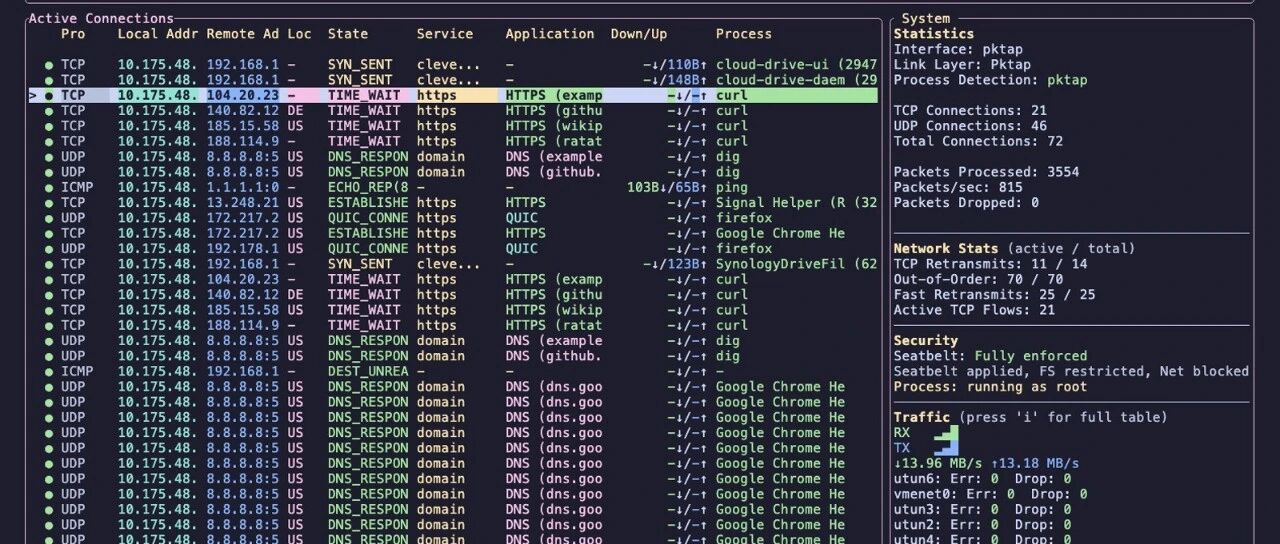
Task: Select the 'cloud-drive-daem (29' process
Action: (x=797, y=80)
